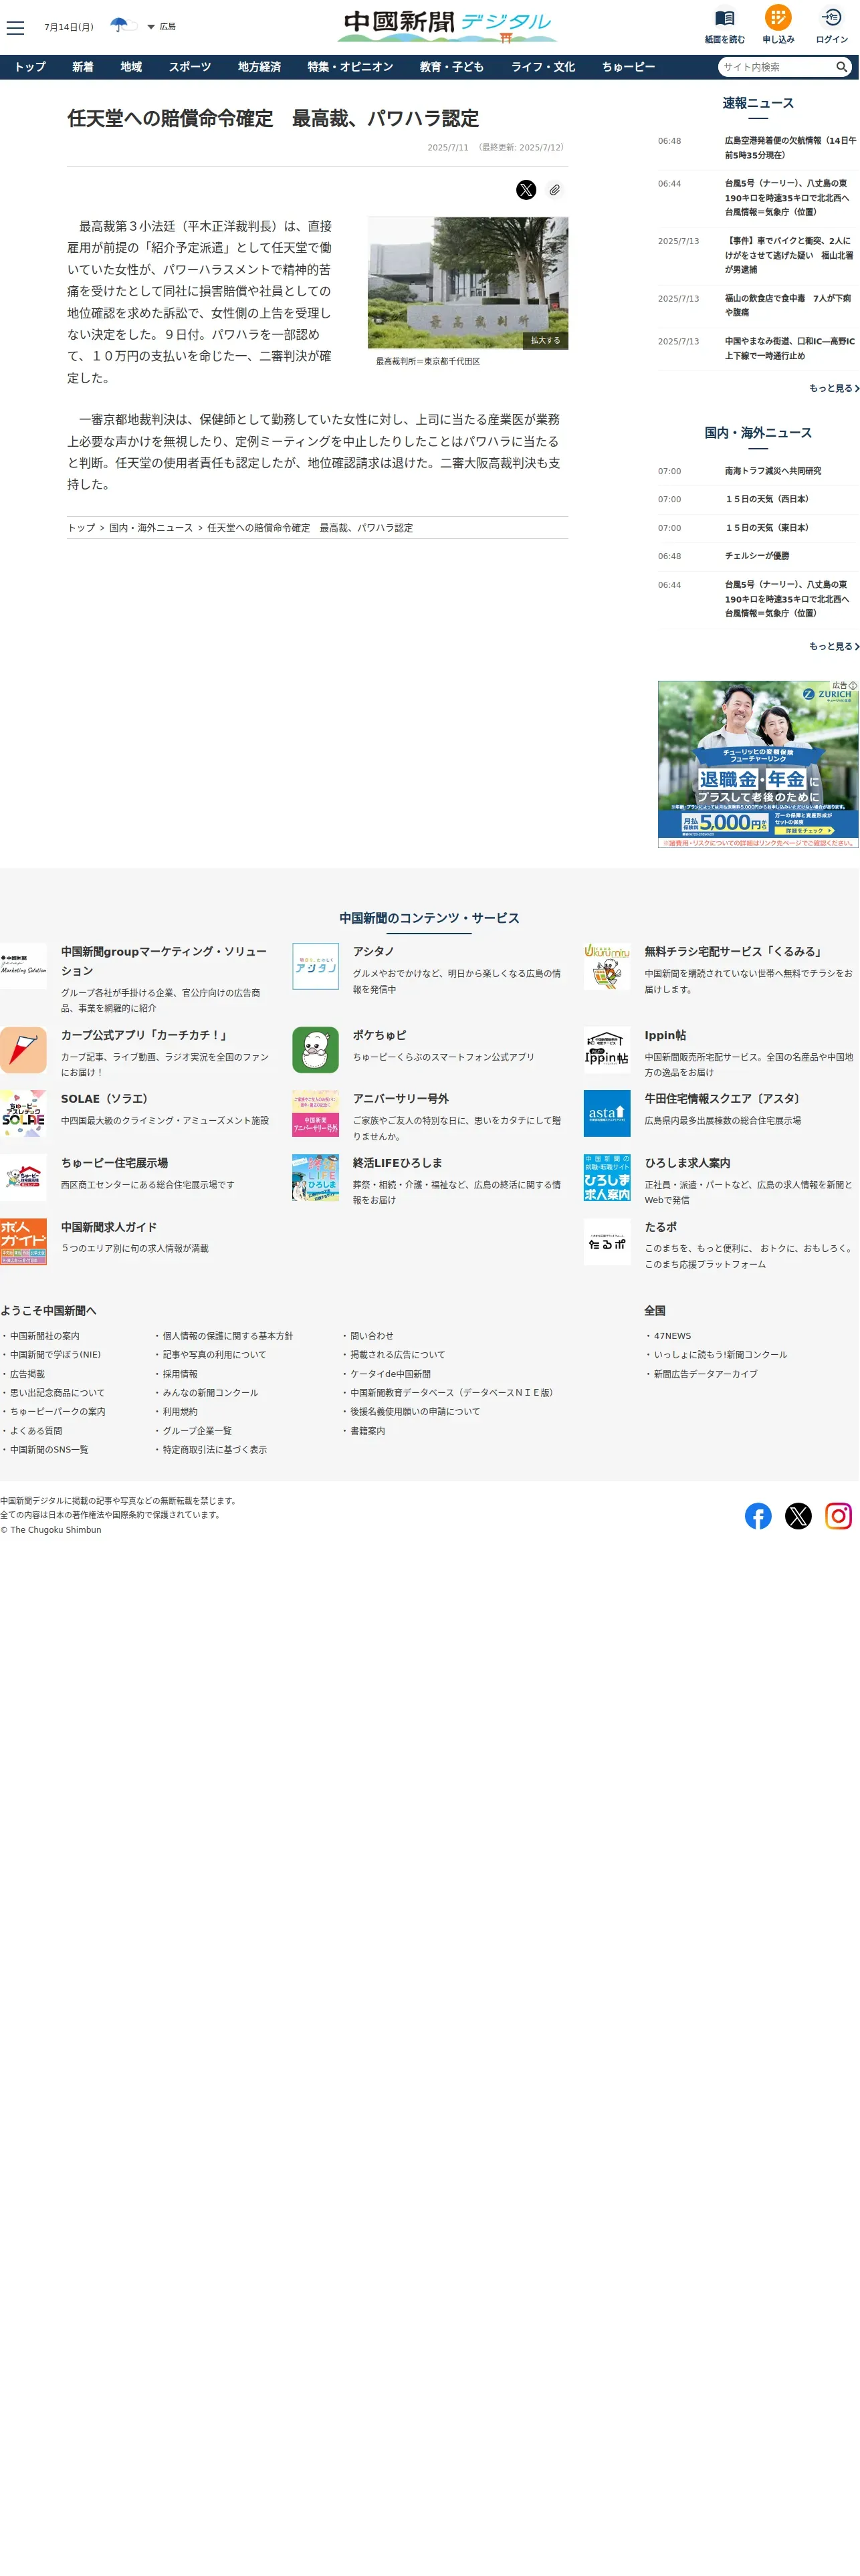Click よくある質問 footer link
Image resolution: width=860 pixels, height=2576 pixels.
tap(36, 1431)
